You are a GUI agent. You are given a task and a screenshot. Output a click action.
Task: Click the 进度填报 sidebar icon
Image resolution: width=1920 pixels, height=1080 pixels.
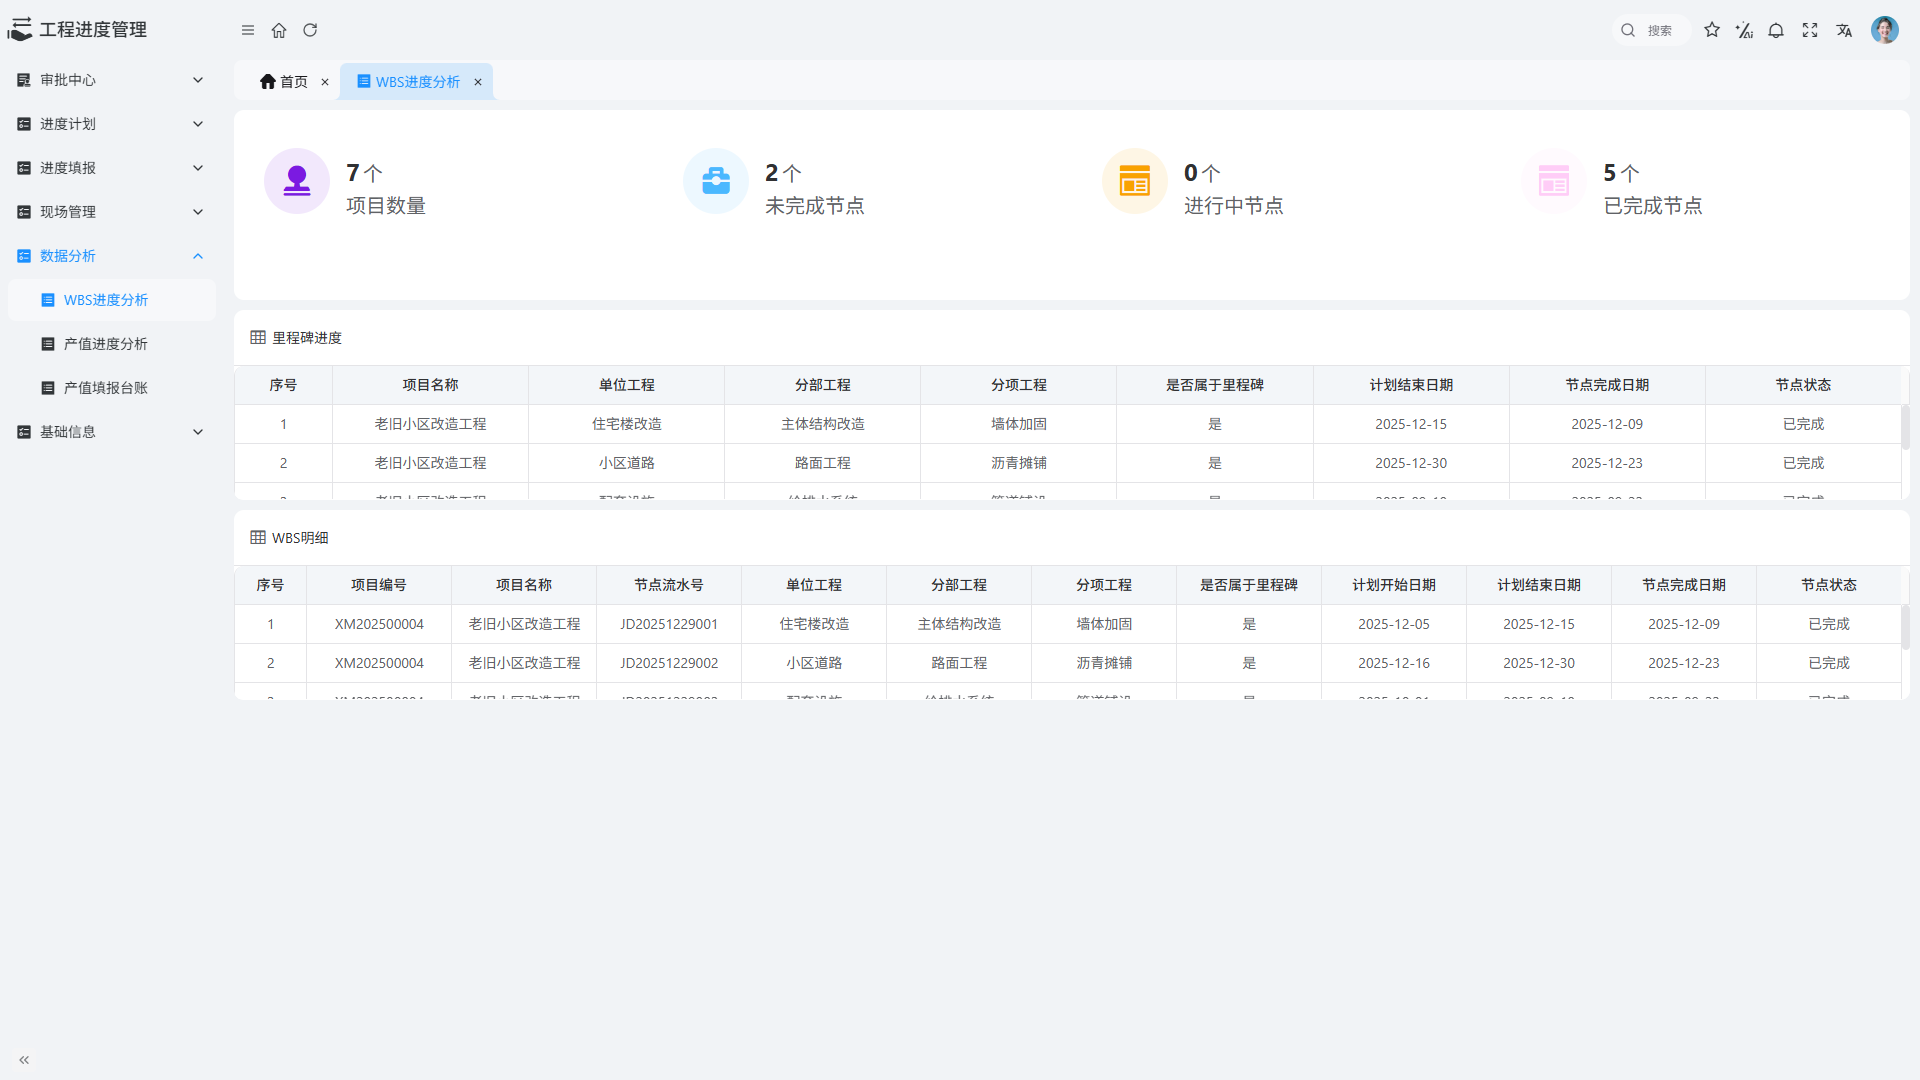point(24,168)
